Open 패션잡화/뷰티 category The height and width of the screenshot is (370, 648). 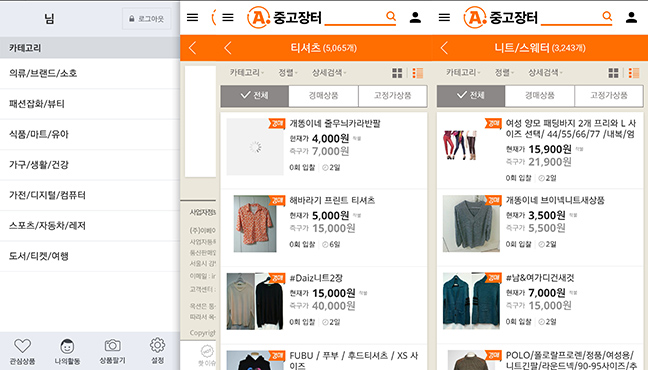pos(90,104)
